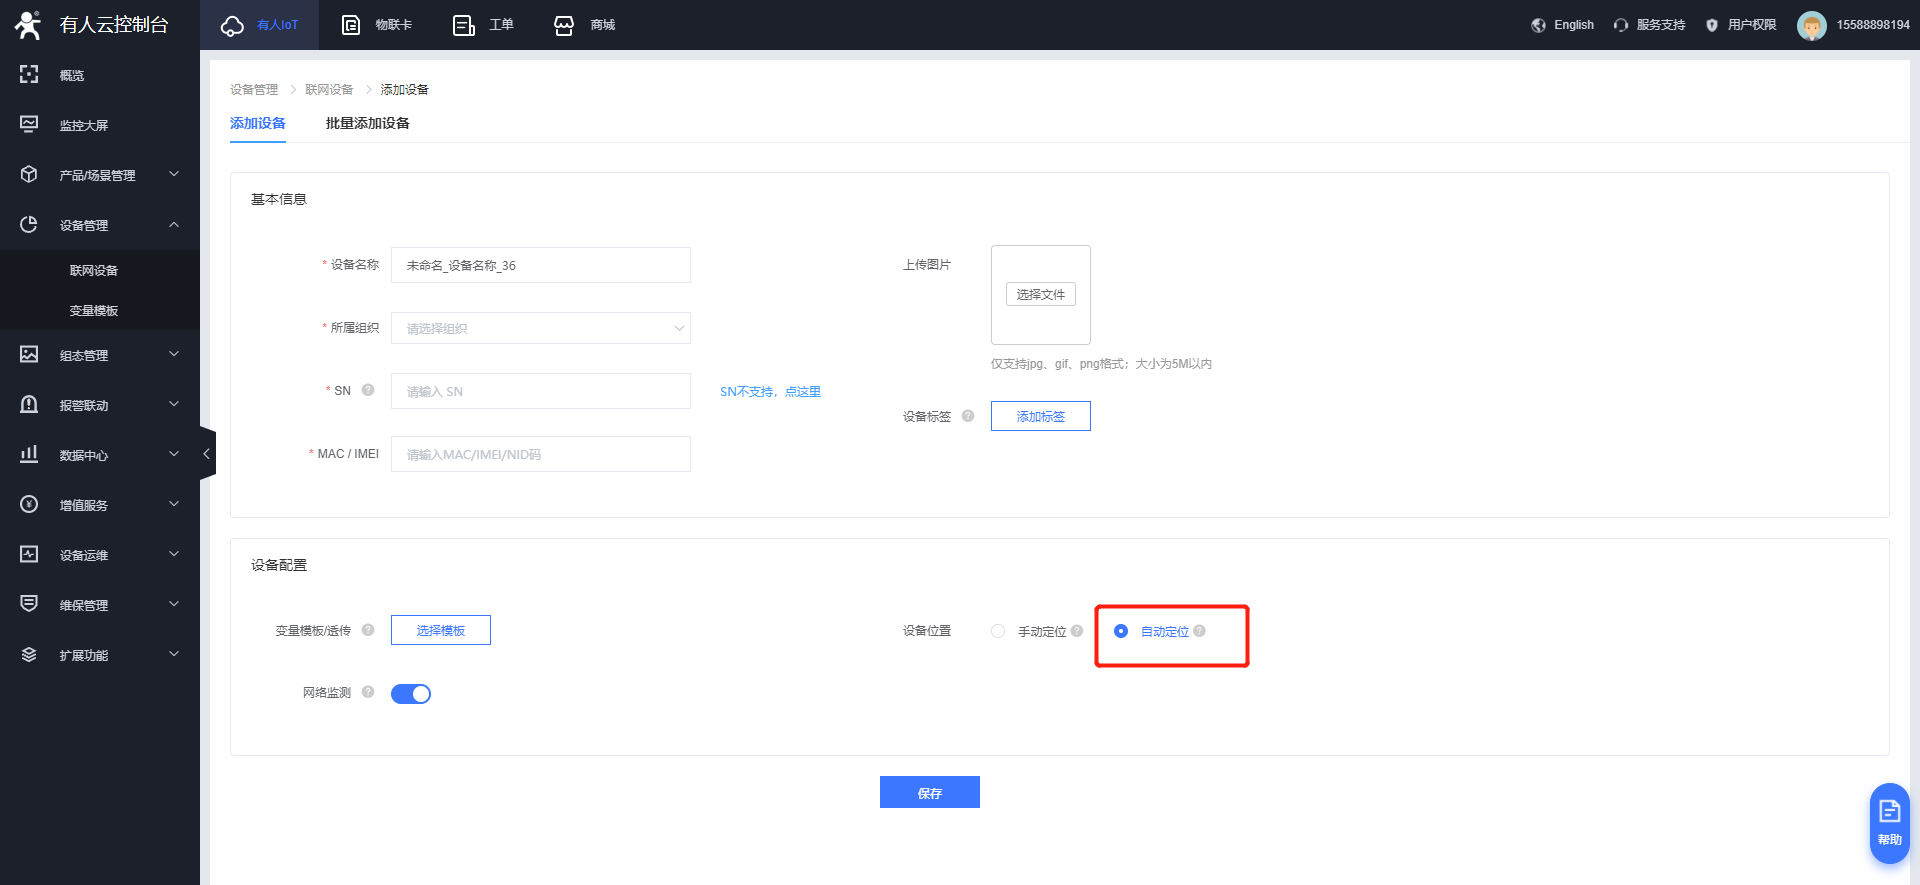1920x885 pixels.
Task: Click the 物联卡 SIM card icon
Action: coord(351,25)
